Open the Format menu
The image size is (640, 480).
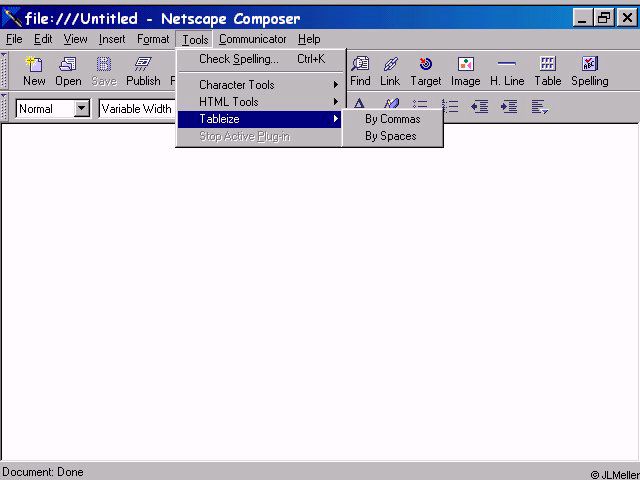153,39
